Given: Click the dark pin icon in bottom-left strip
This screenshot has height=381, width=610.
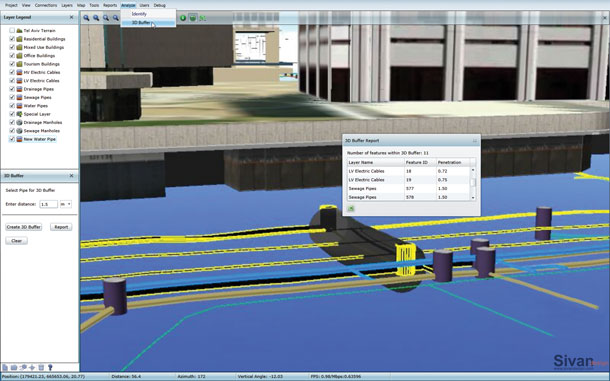Looking at the screenshot, I should [50, 367].
